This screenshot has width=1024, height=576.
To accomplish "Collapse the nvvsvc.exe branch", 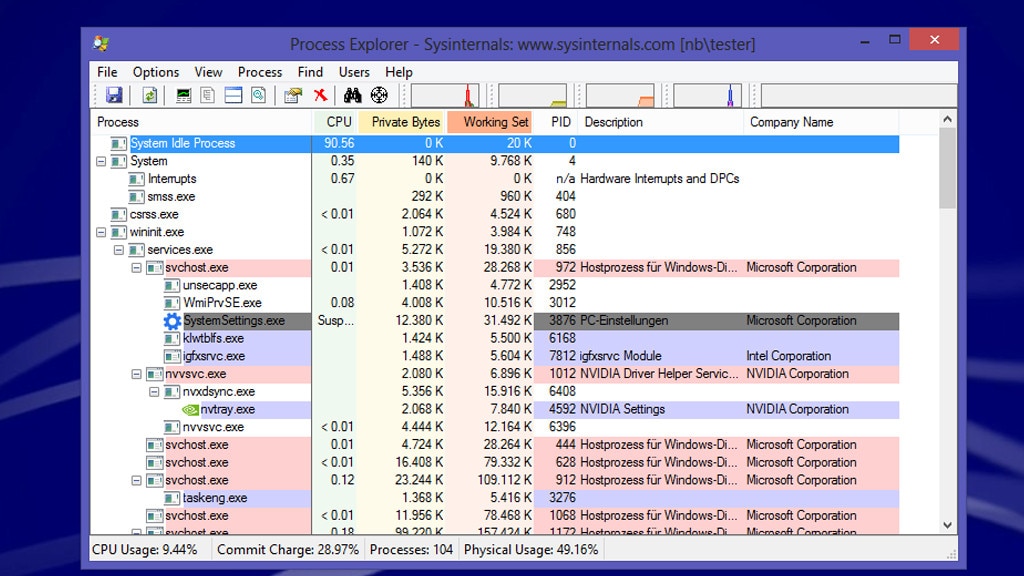I will (135, 373).
